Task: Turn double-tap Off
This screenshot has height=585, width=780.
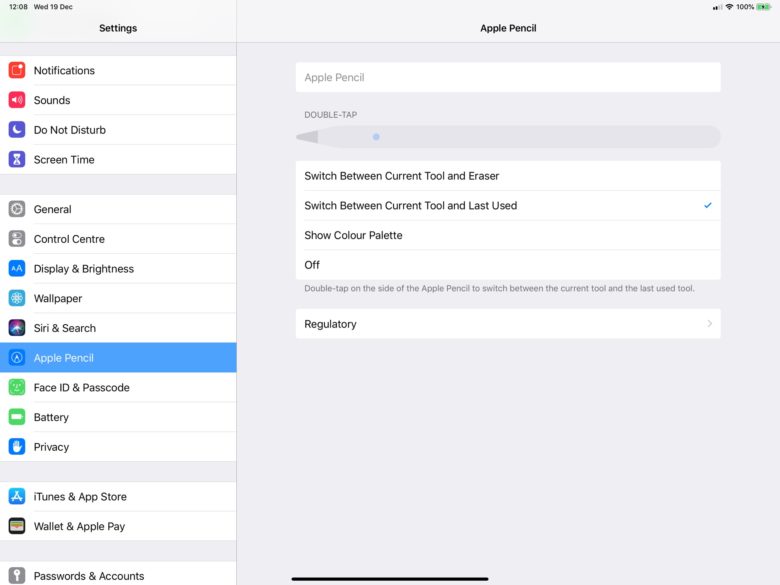Action: [508, 265]
